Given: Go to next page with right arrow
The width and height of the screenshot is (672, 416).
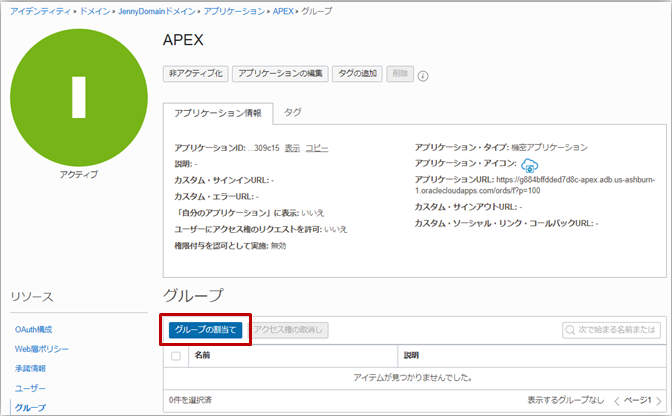Looking at the screenshot, I should (657, 400).
